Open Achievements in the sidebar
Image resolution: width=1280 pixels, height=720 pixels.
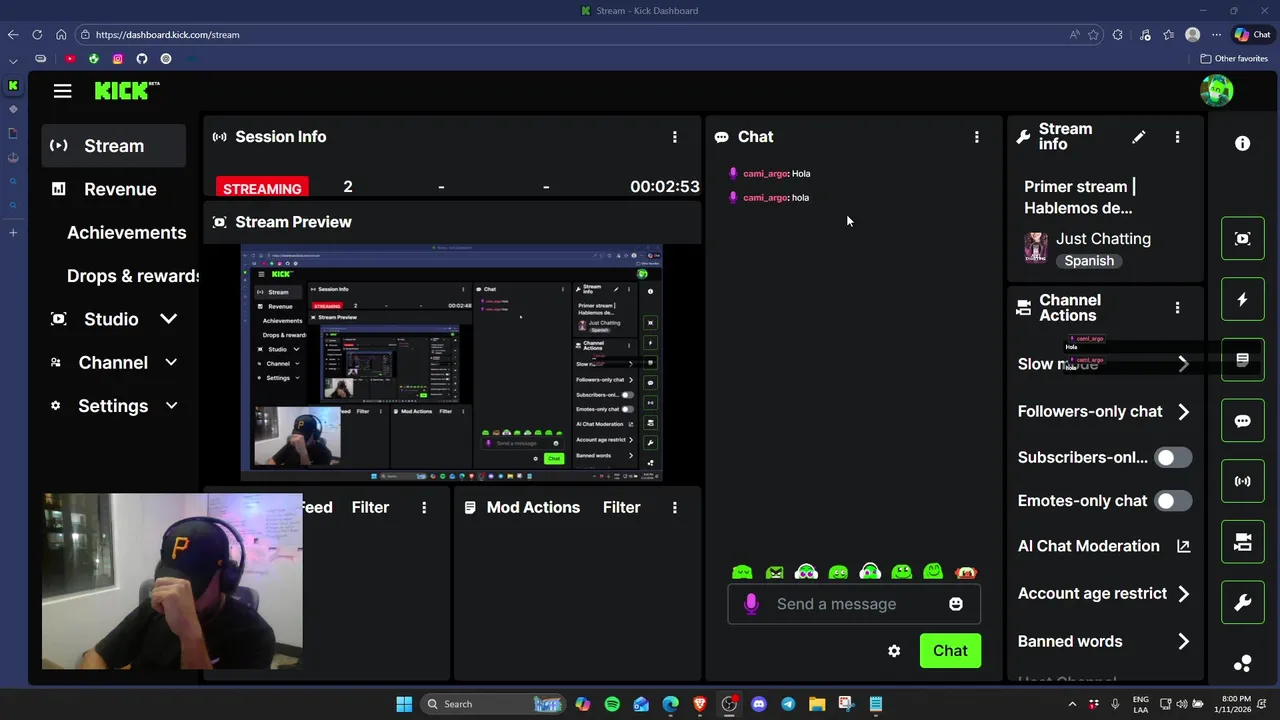click(126, 233)
